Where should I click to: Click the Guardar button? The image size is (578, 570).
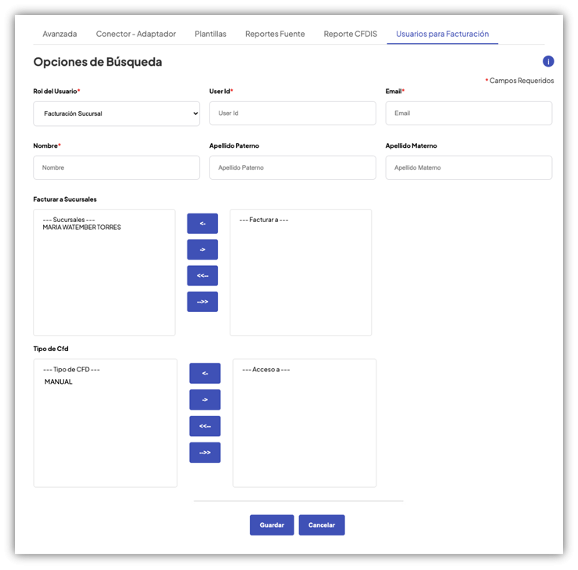tap(272, 525)
